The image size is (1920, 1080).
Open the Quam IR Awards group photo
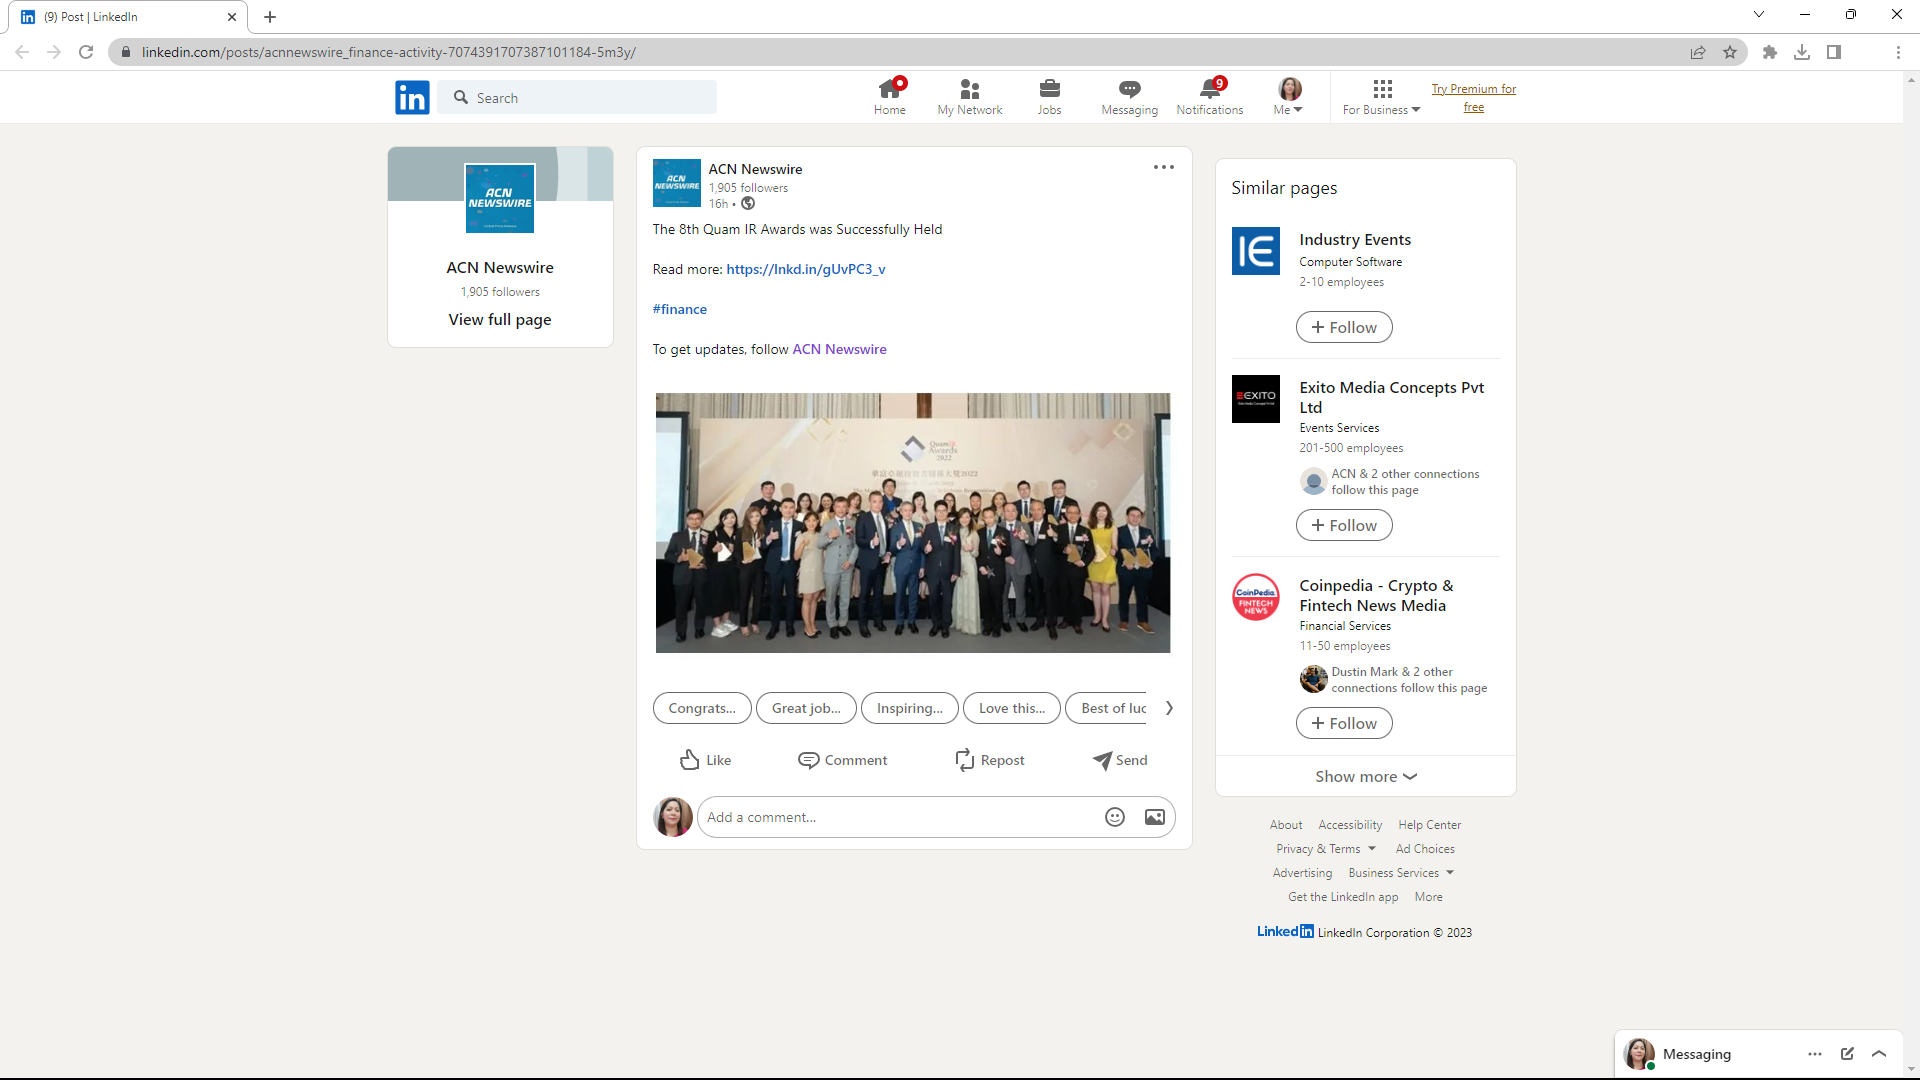913,523
